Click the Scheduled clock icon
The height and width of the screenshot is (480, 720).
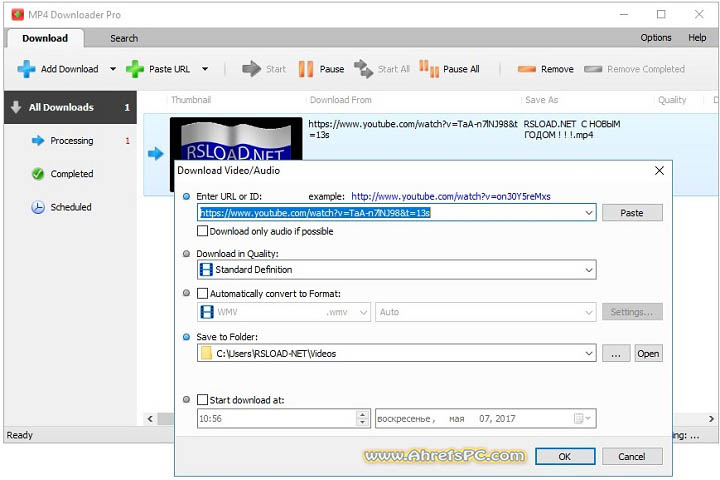click(38, 207)
